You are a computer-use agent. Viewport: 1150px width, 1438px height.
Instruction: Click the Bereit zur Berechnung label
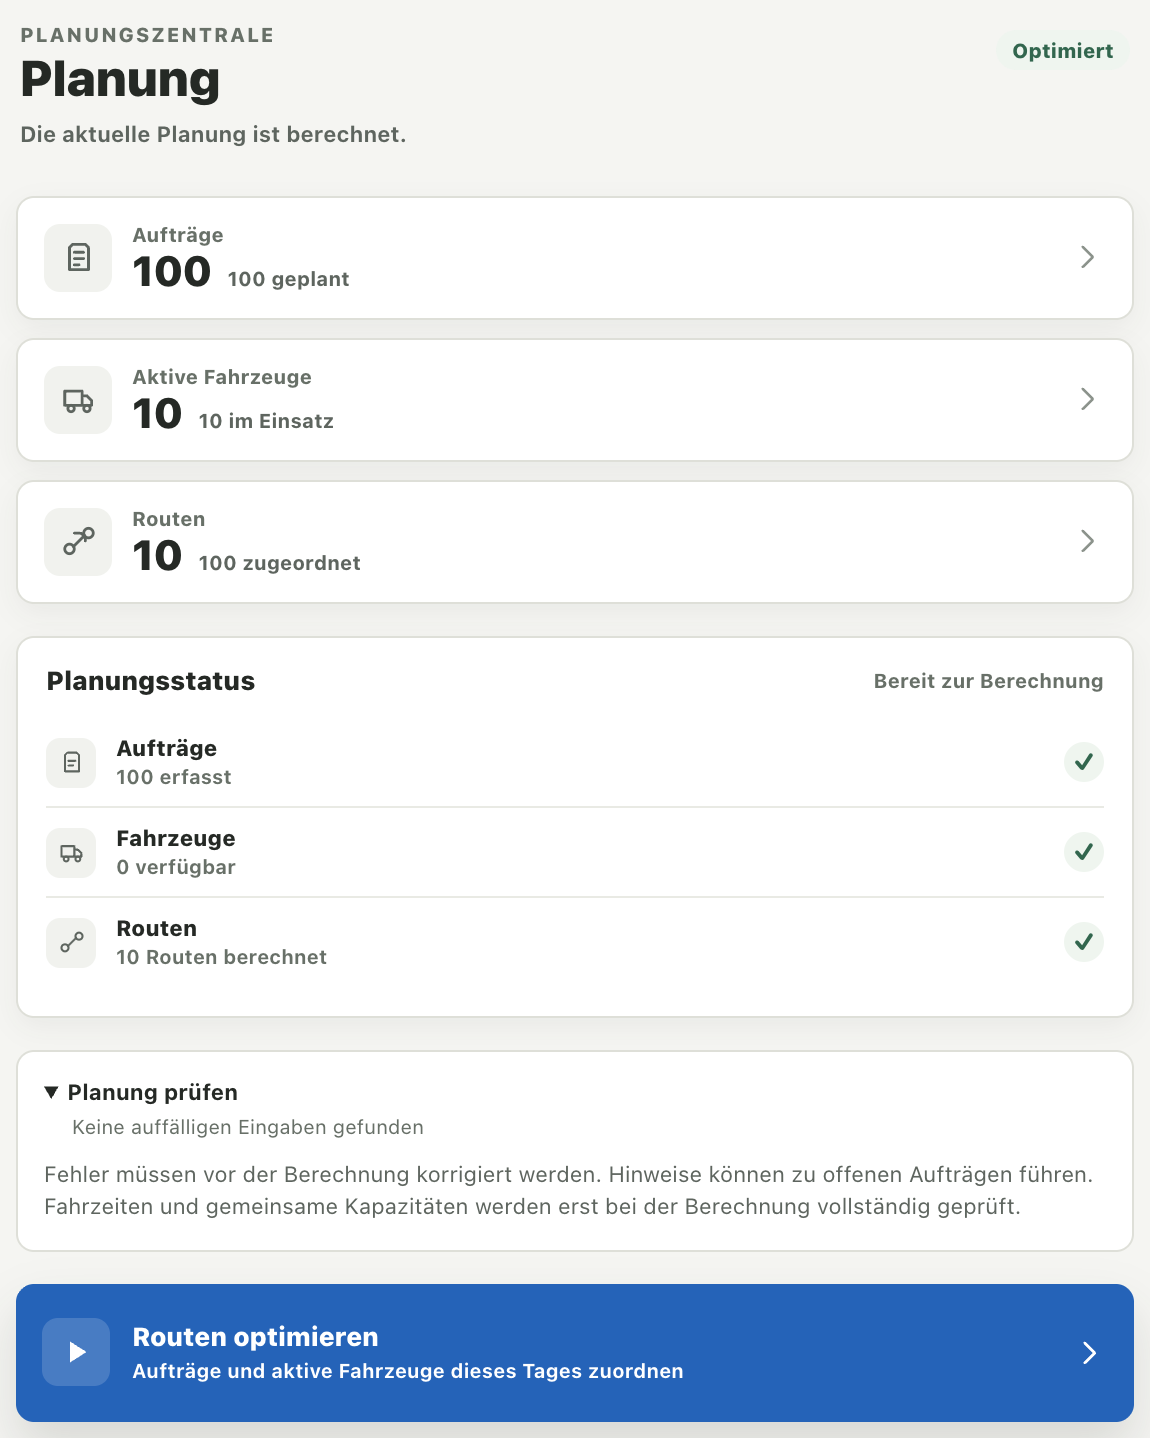(x=988, y=681)
